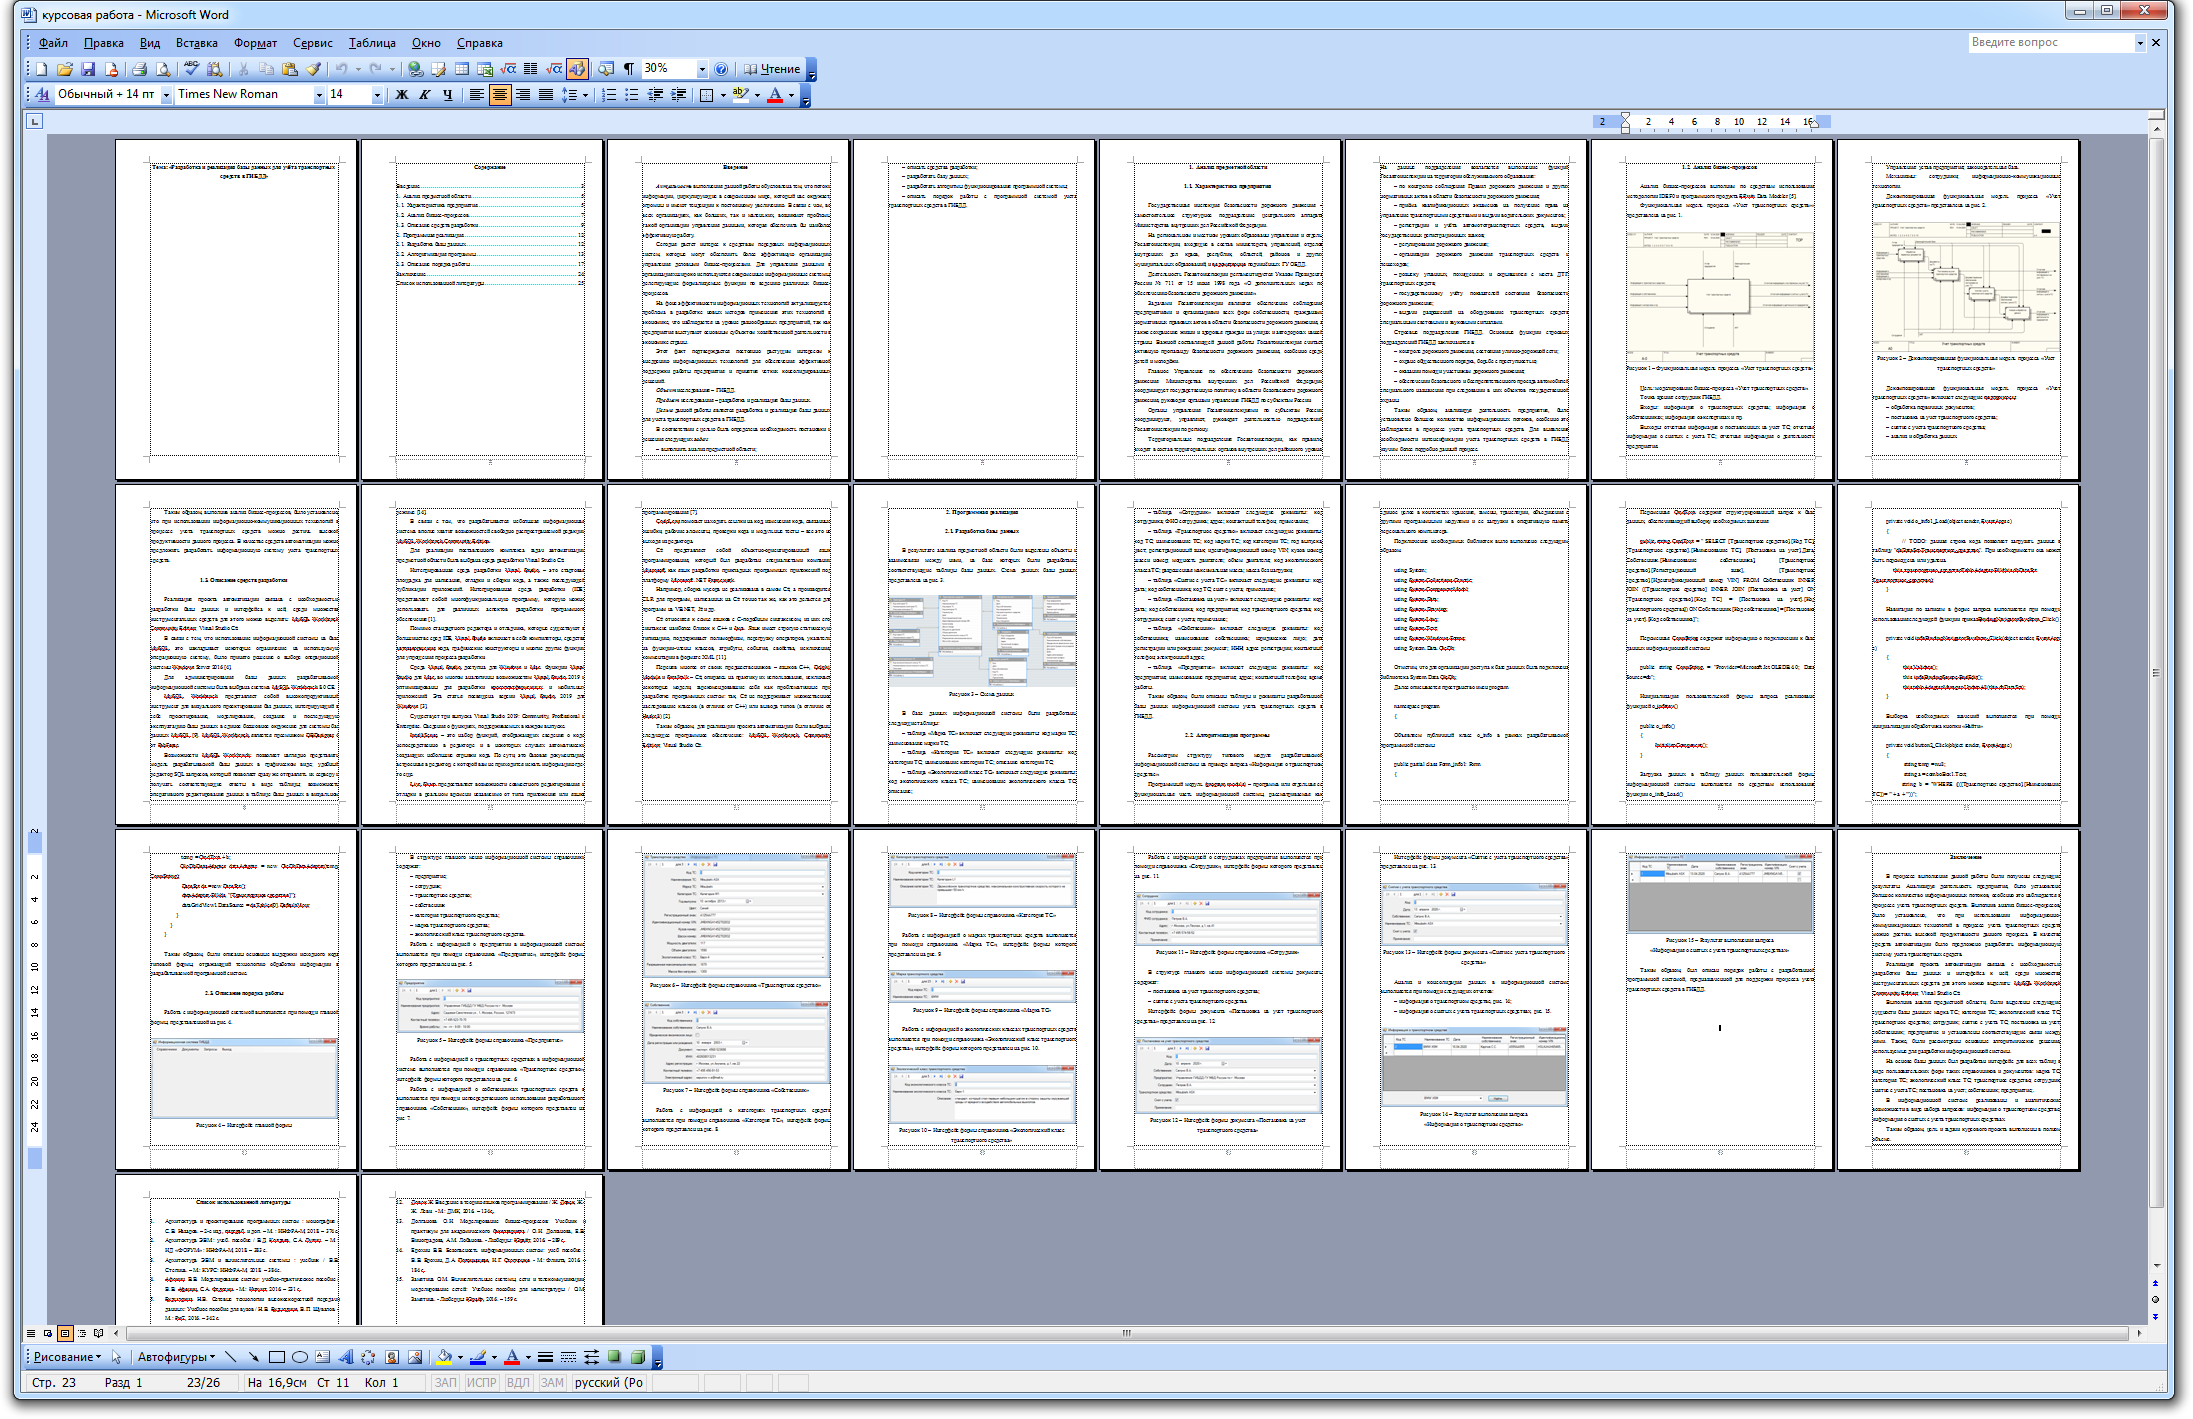
Task: Click the Spelling check icon
Action: coord(191,69)
